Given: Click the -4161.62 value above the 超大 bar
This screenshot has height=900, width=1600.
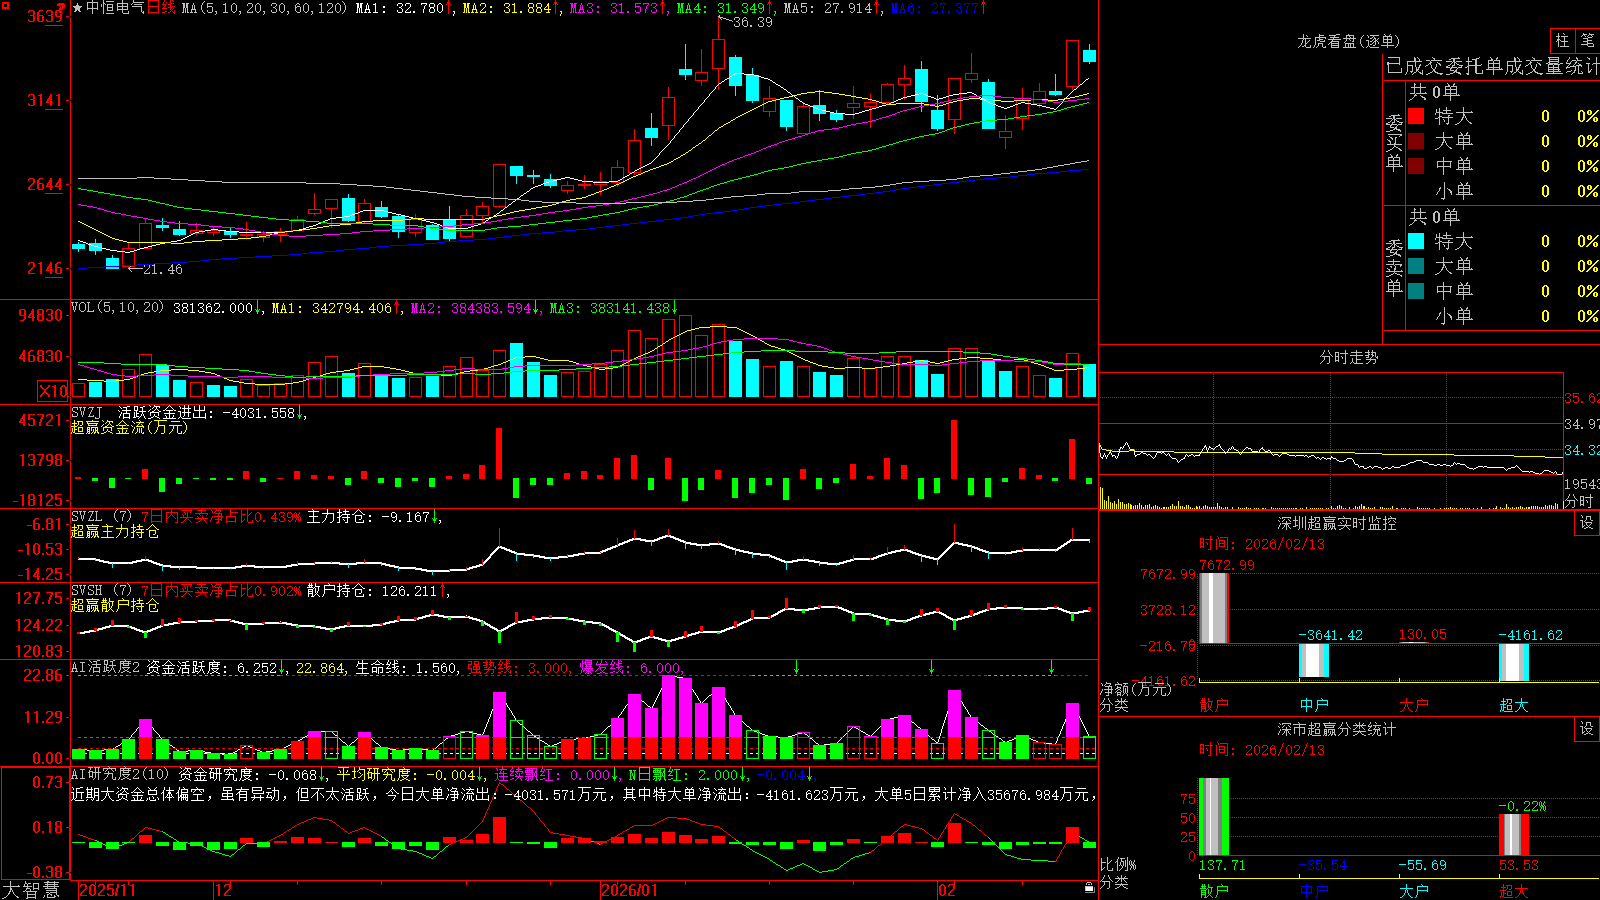Looking at the screenshot, I should [x=1530, y=635].
